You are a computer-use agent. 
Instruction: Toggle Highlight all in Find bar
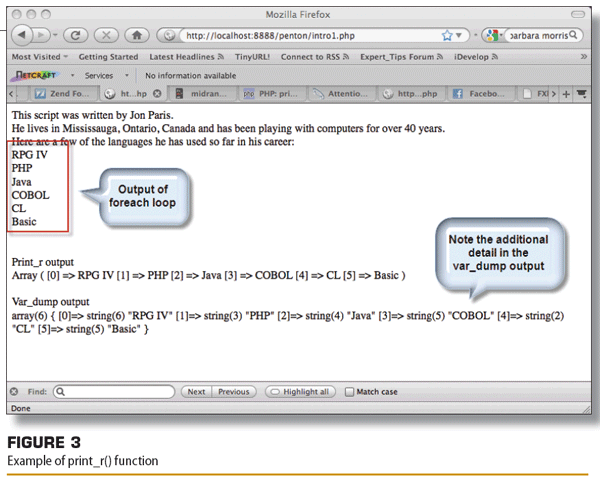pos(300,392)
